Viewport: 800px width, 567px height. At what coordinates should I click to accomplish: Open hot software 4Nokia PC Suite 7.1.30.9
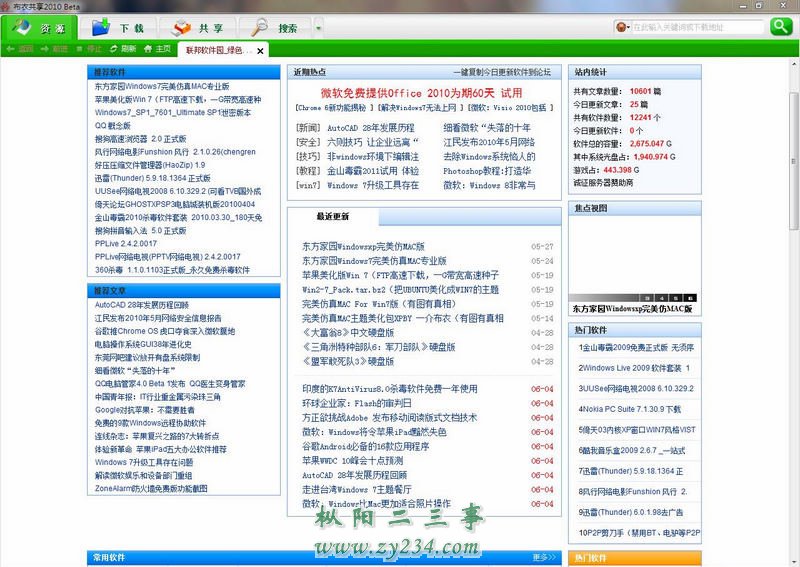tap(630, 409)
